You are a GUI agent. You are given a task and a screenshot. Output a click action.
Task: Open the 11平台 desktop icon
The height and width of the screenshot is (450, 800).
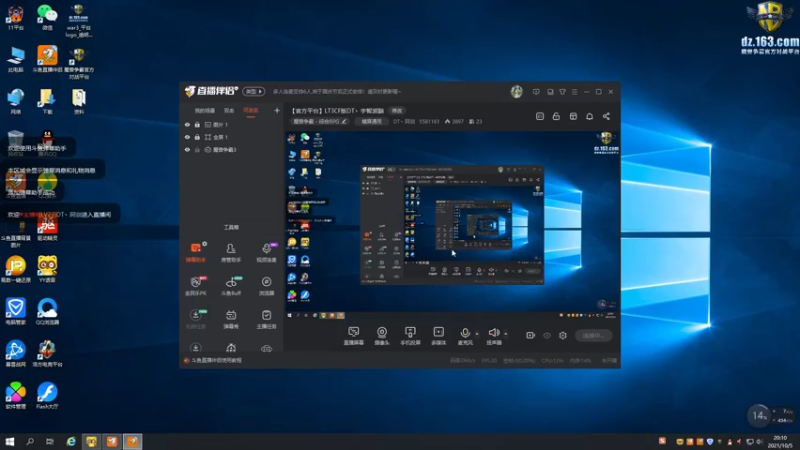click(x=16, y=17)
